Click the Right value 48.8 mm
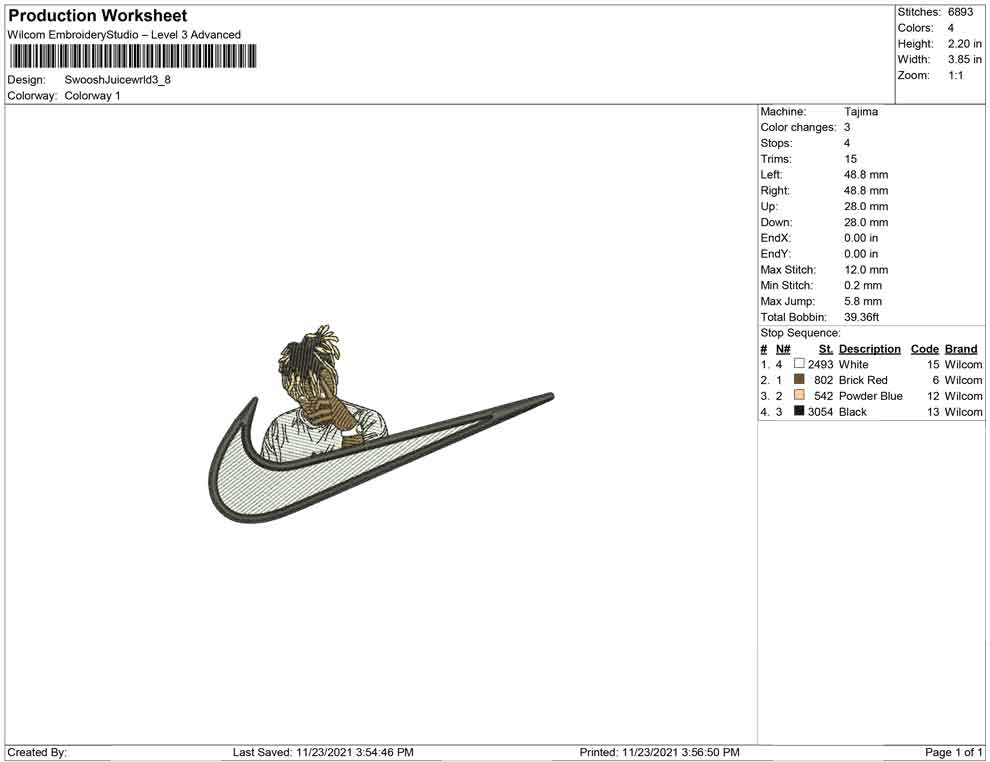The image size is (990, 762). tap(866, 190)
